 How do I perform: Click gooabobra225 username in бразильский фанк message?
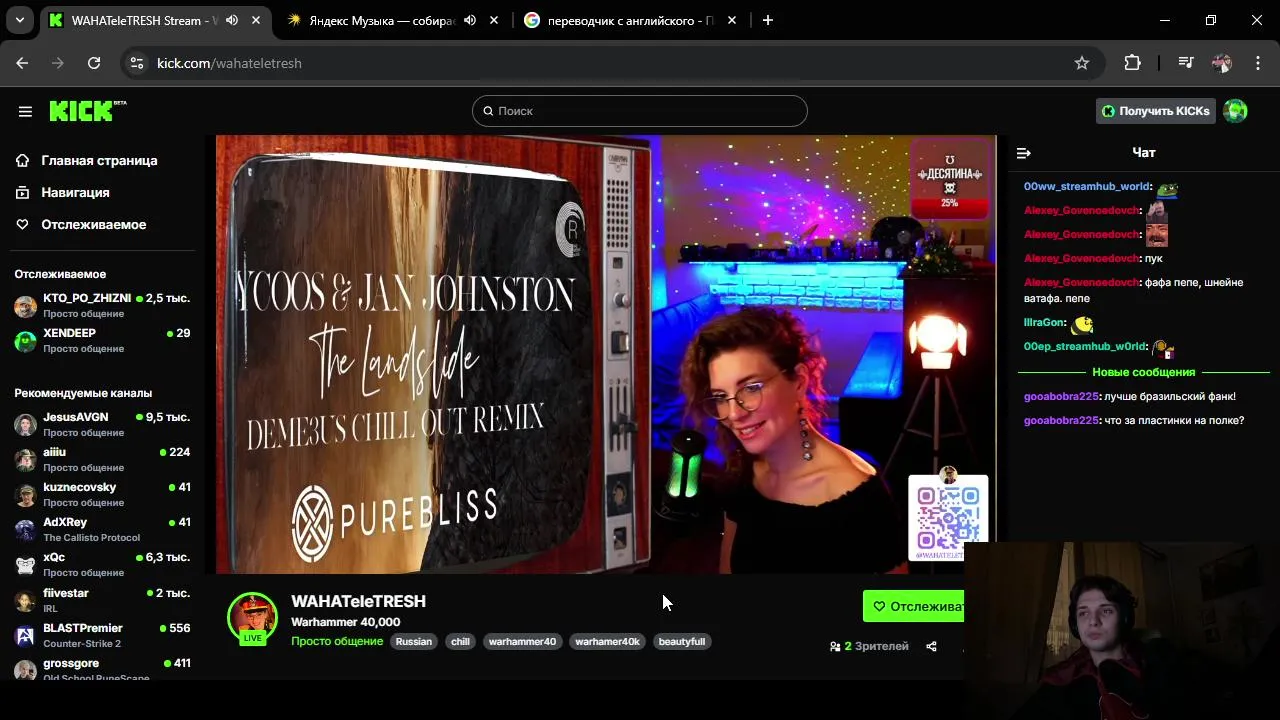[1061, 396]
